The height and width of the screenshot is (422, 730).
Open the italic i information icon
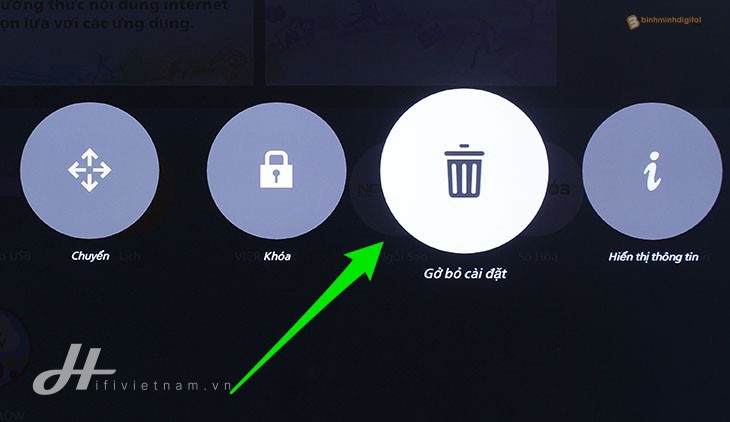652,171
